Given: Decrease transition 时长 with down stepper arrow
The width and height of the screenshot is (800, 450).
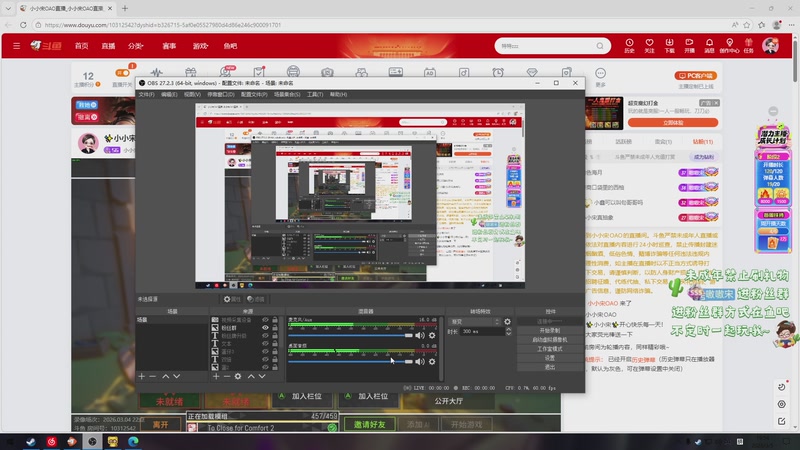Looking at the screenshot, I should (509, 334).
